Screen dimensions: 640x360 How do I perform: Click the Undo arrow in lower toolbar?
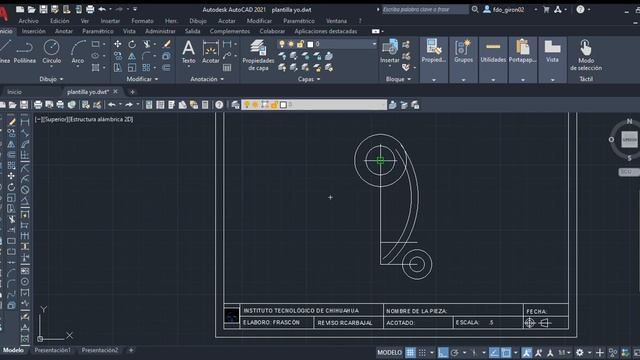click(111, 105)
